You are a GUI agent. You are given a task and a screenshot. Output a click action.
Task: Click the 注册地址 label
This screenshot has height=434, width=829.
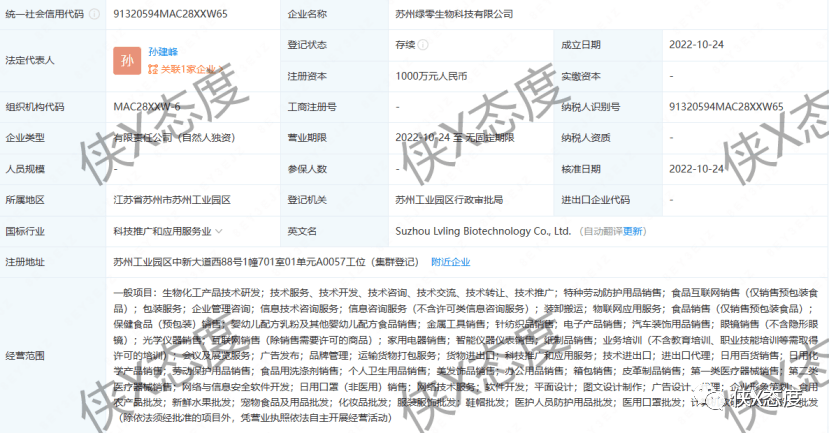point(25,262)
